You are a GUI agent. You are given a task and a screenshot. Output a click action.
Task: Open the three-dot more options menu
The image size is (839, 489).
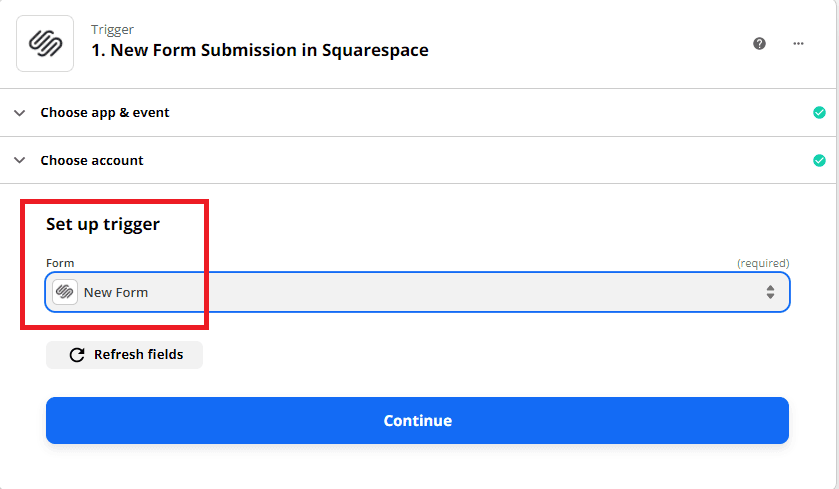coord(798,44)
